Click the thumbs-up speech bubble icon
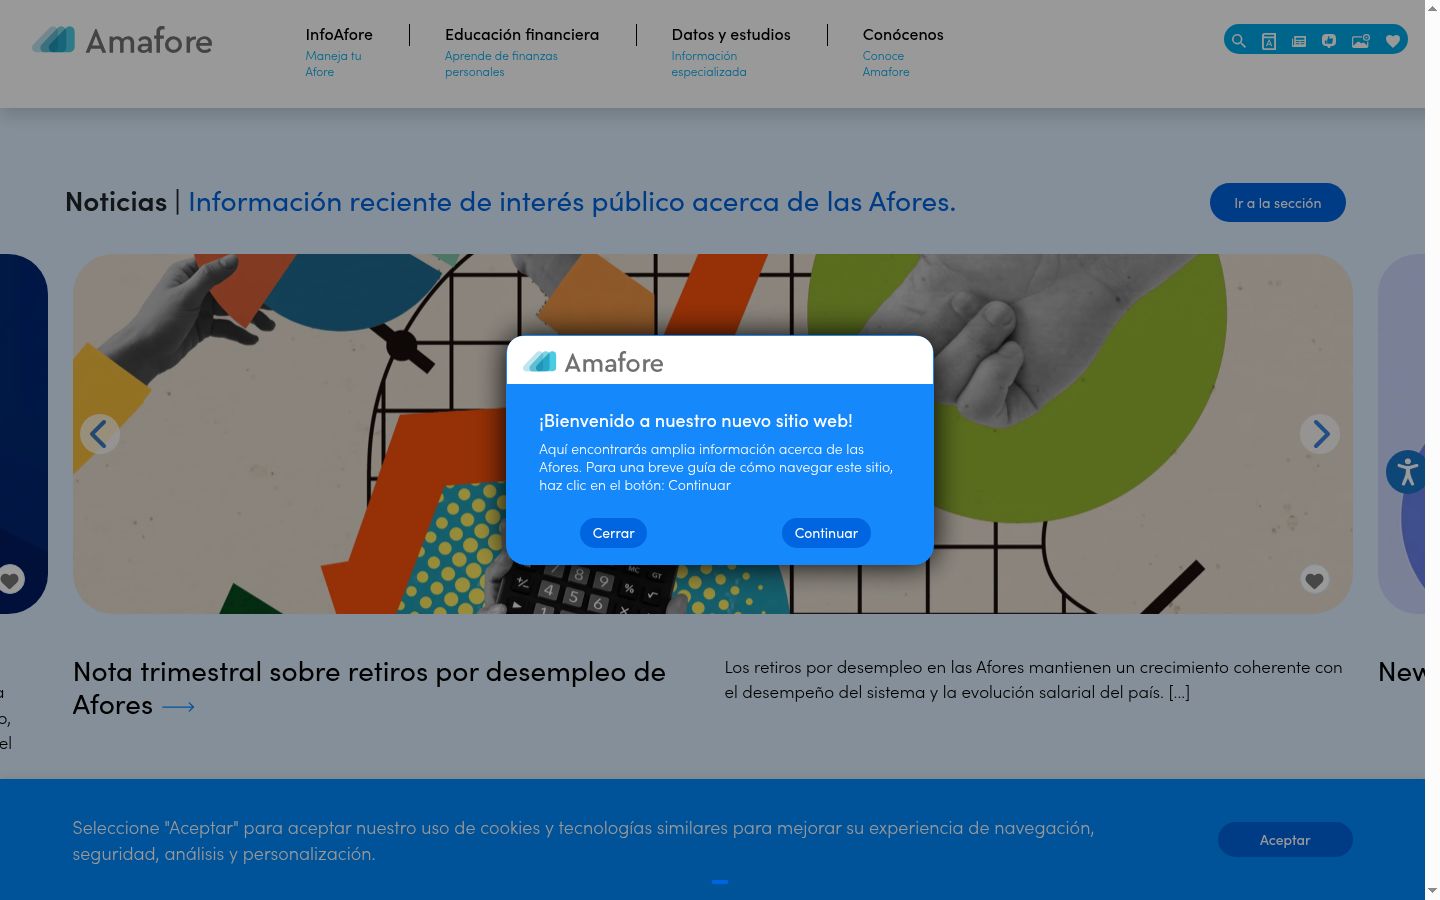 [1328, 41]
